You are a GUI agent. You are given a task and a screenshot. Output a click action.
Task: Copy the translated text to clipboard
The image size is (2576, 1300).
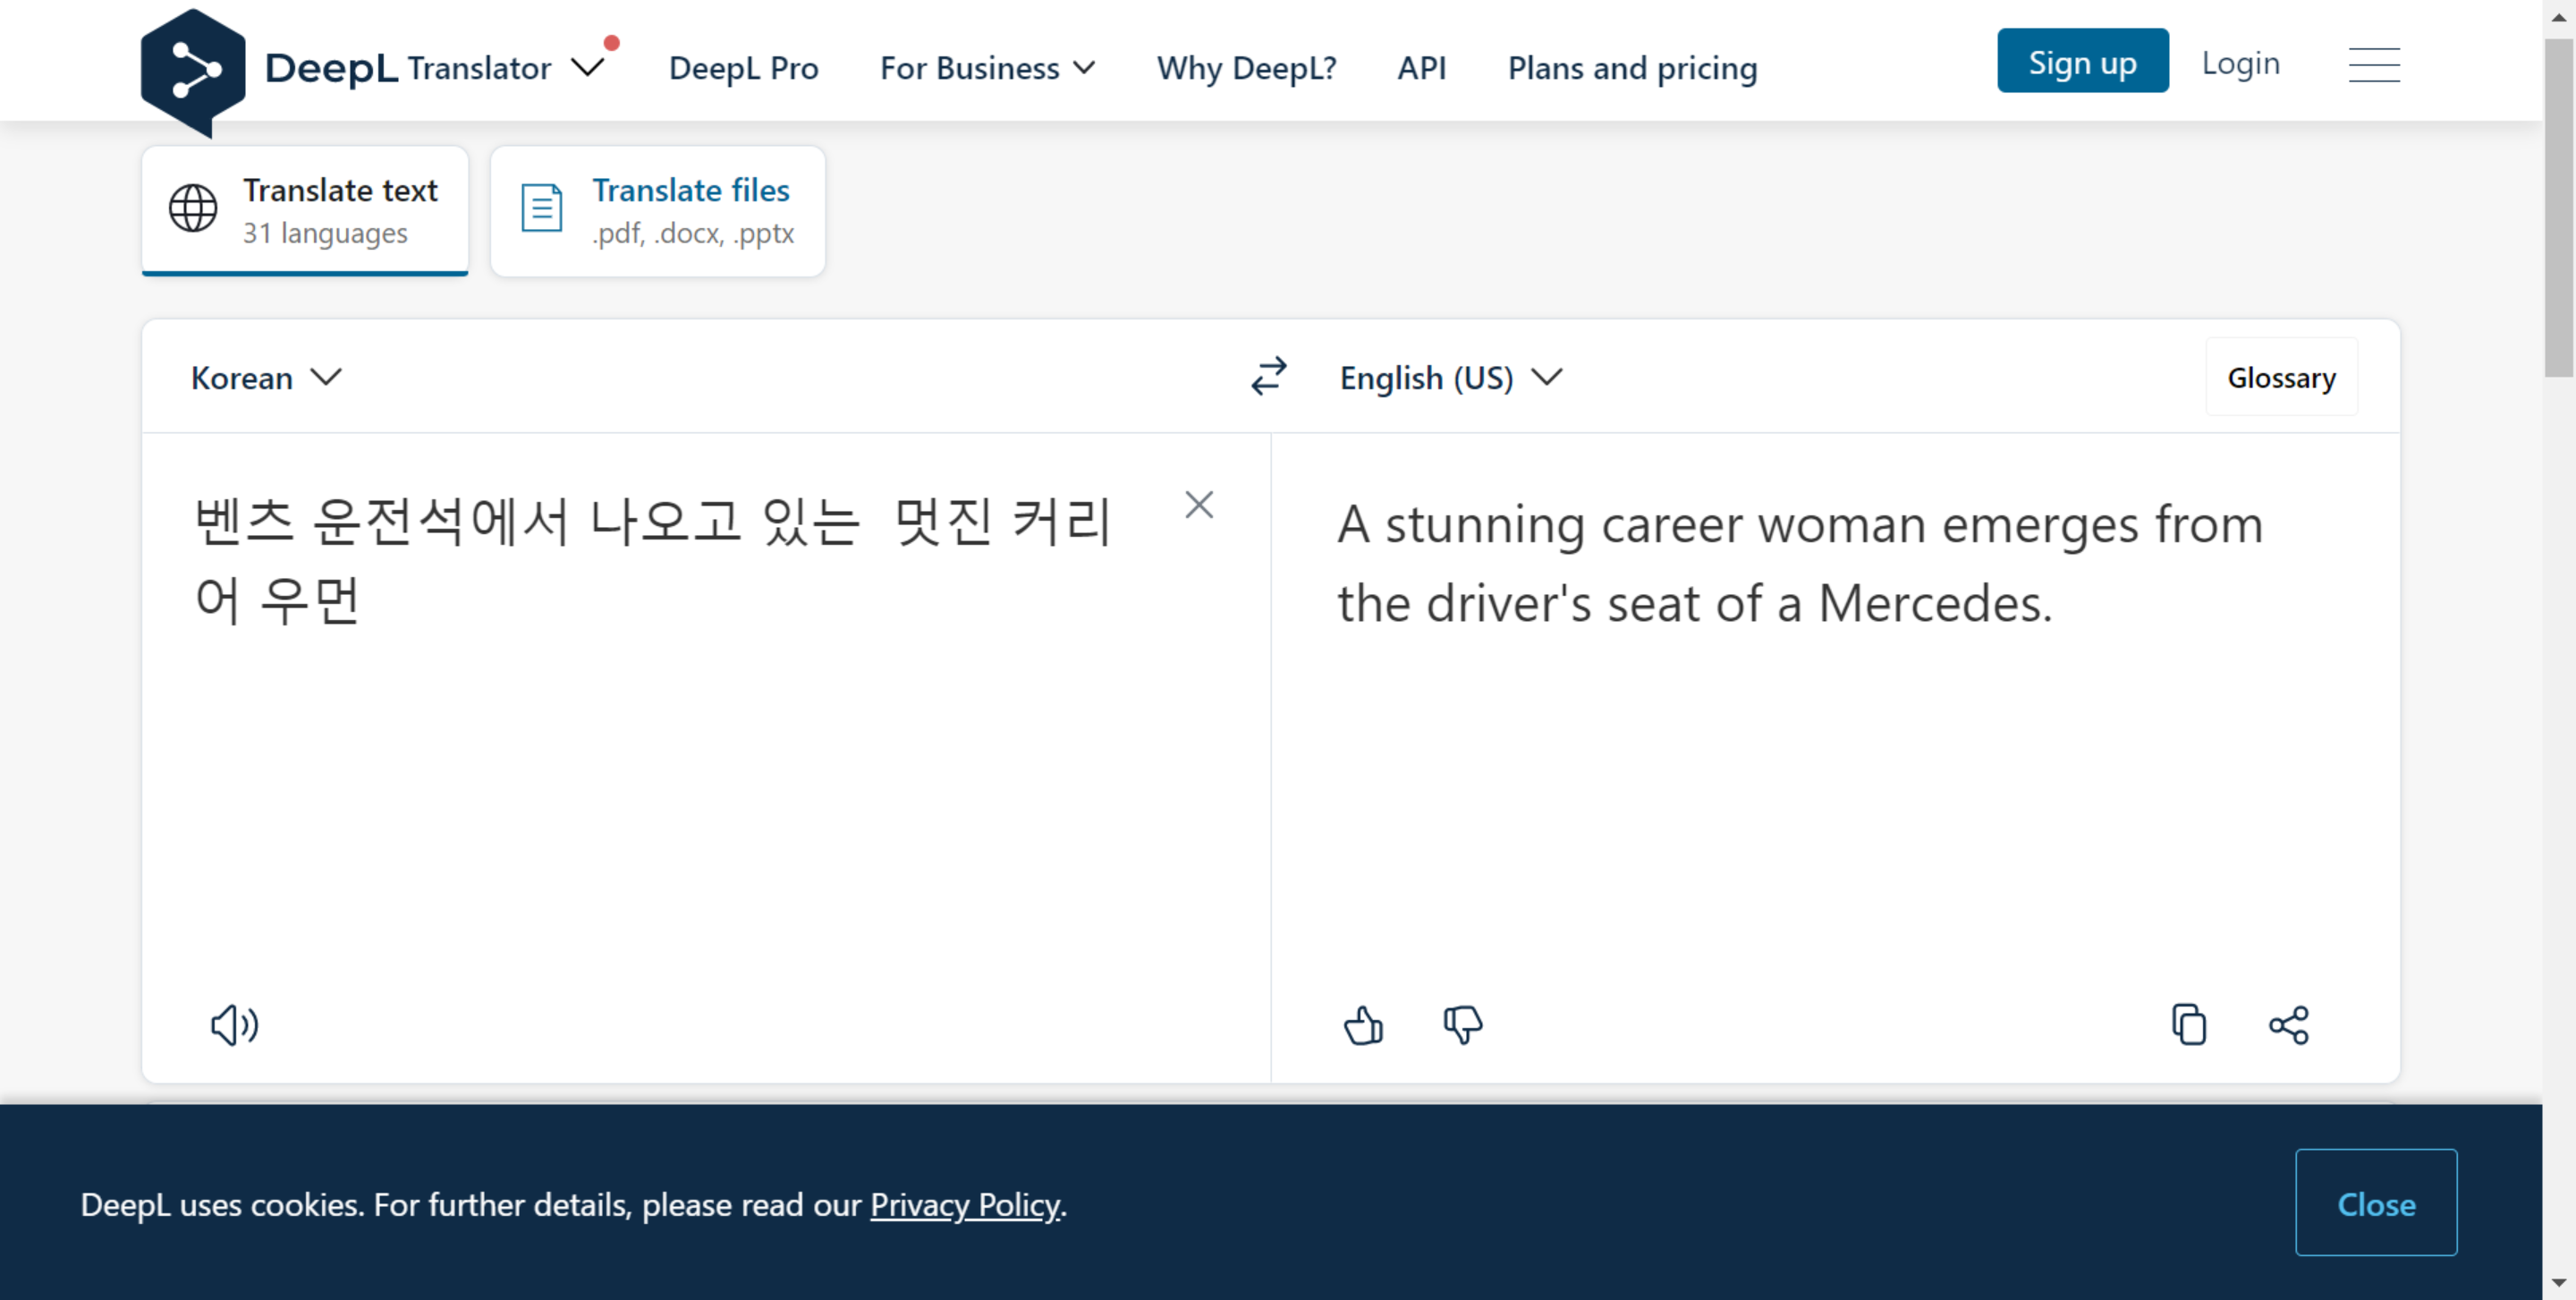click(2189, 1025)
